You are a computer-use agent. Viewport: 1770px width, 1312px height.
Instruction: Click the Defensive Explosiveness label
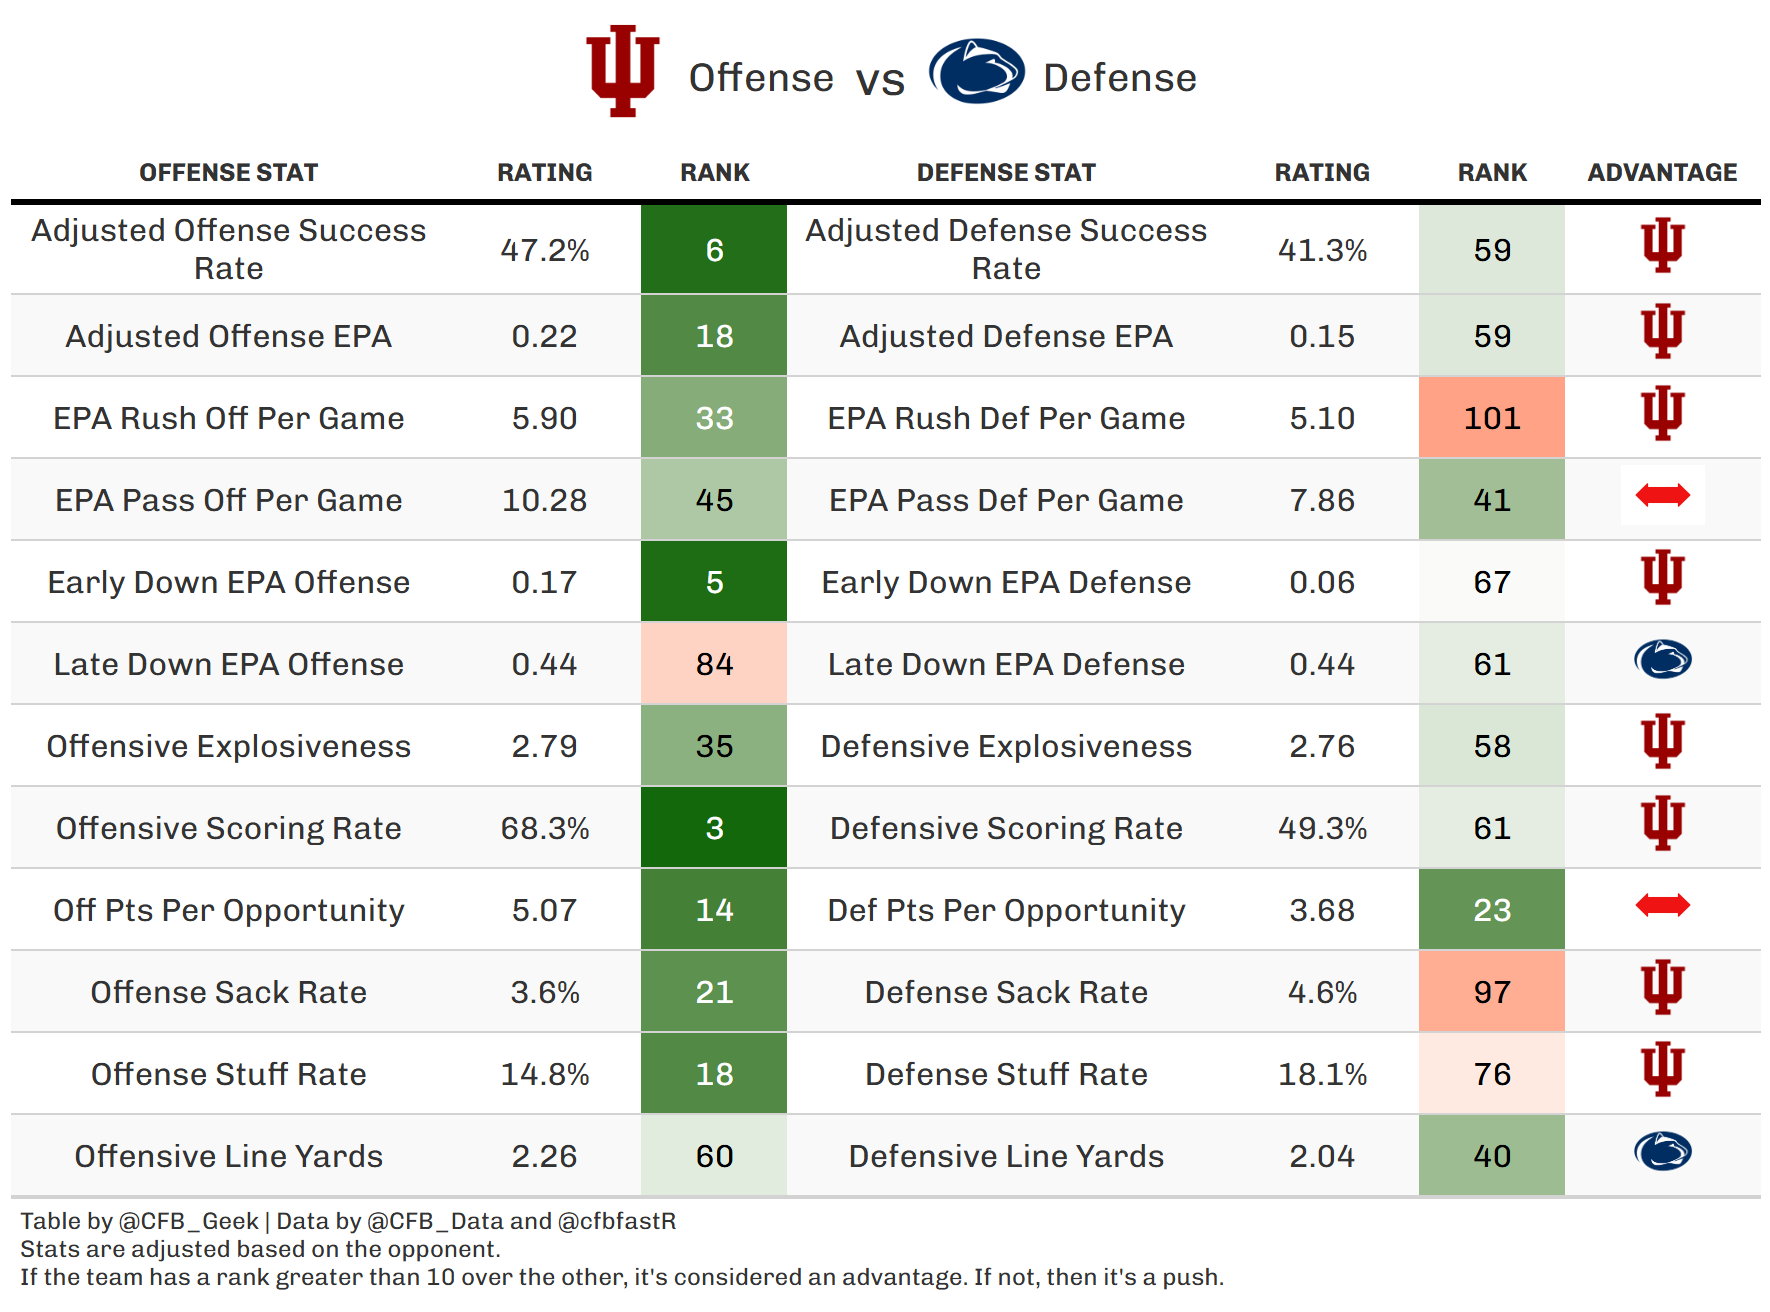(1006, 747)
